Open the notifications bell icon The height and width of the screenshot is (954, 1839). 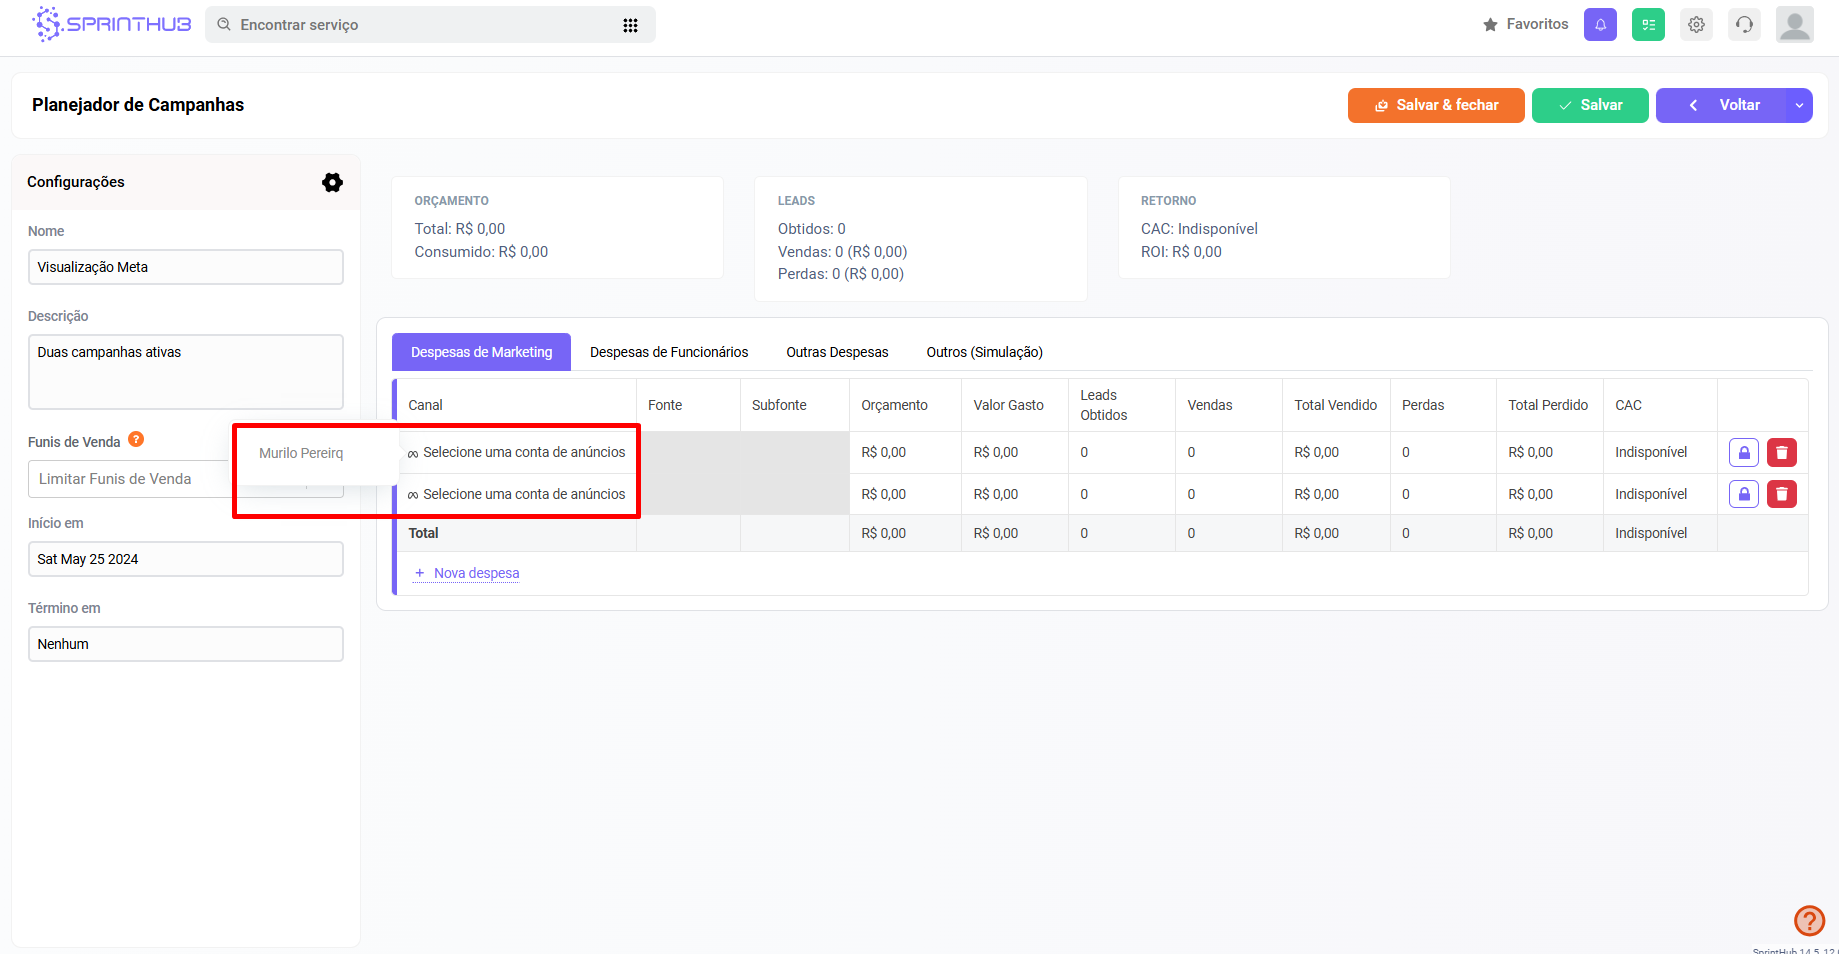click(1600, 25)
